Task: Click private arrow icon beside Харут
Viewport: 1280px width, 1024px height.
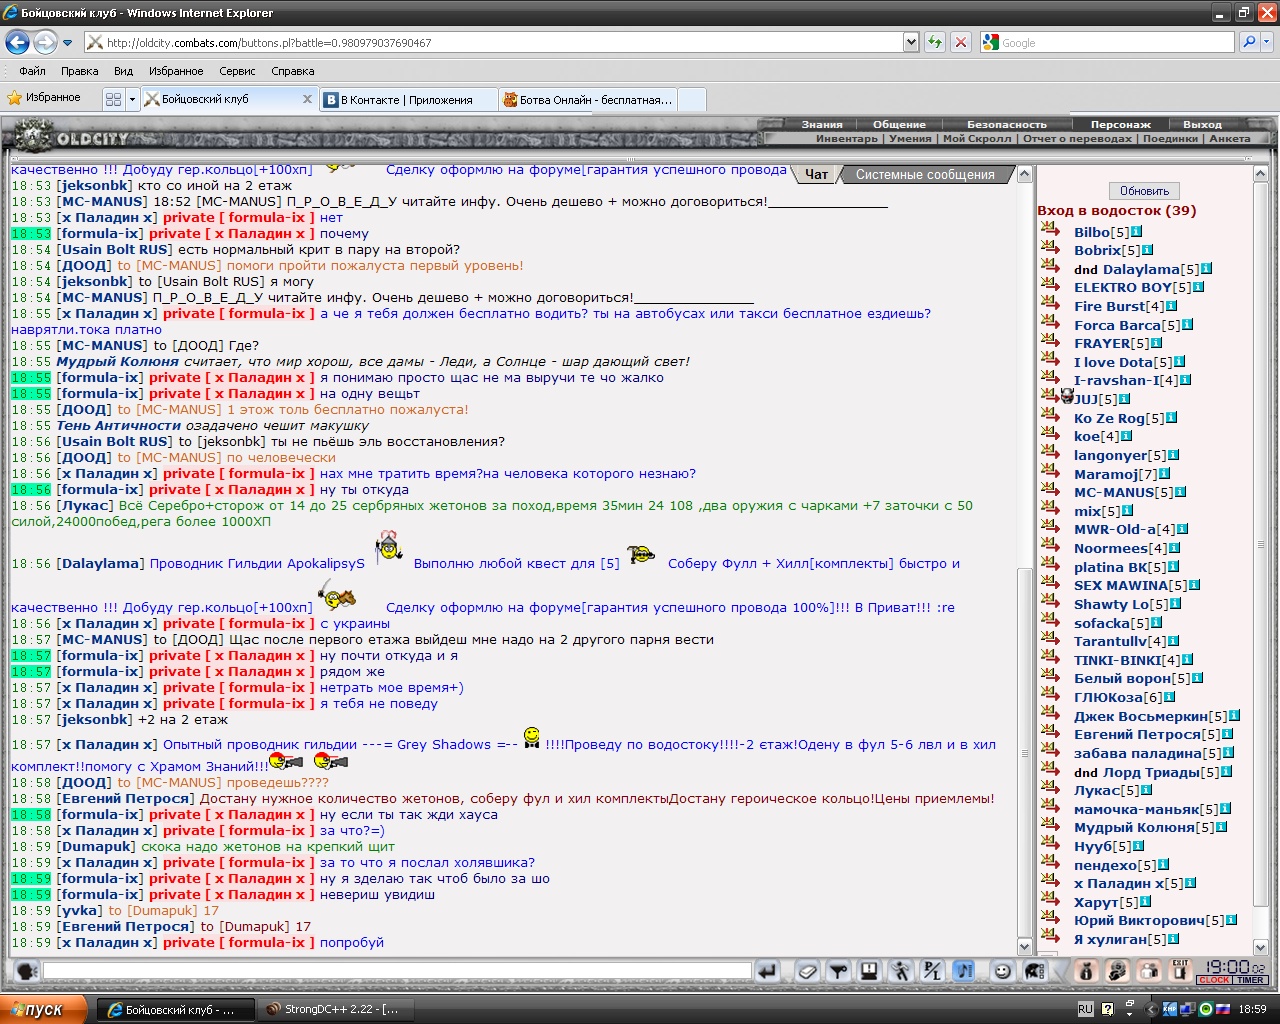Action: [1050, 900]
